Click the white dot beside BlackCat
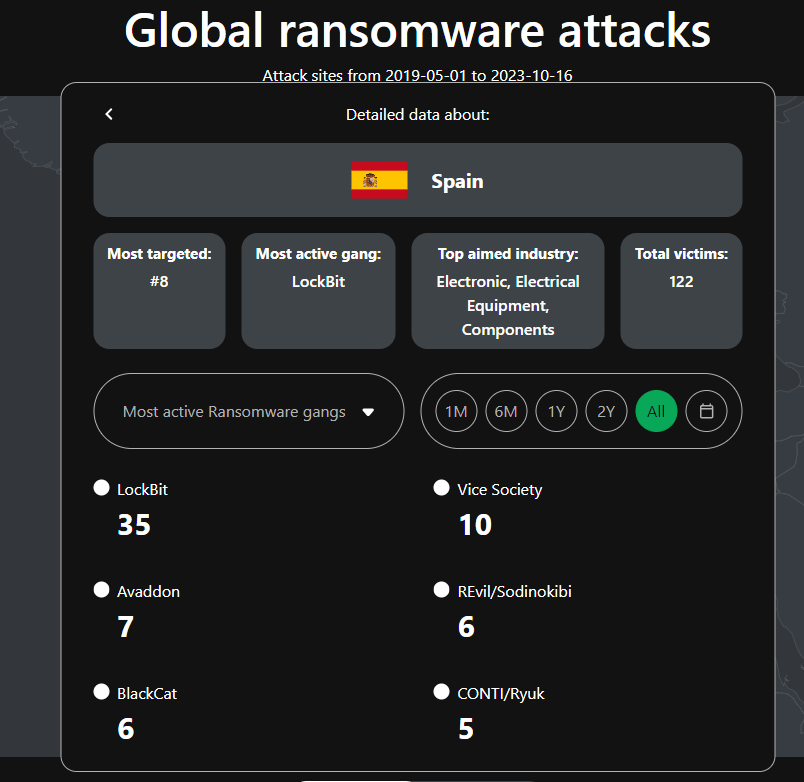Viewport: 804px width, 782px height. click(101, 692)
